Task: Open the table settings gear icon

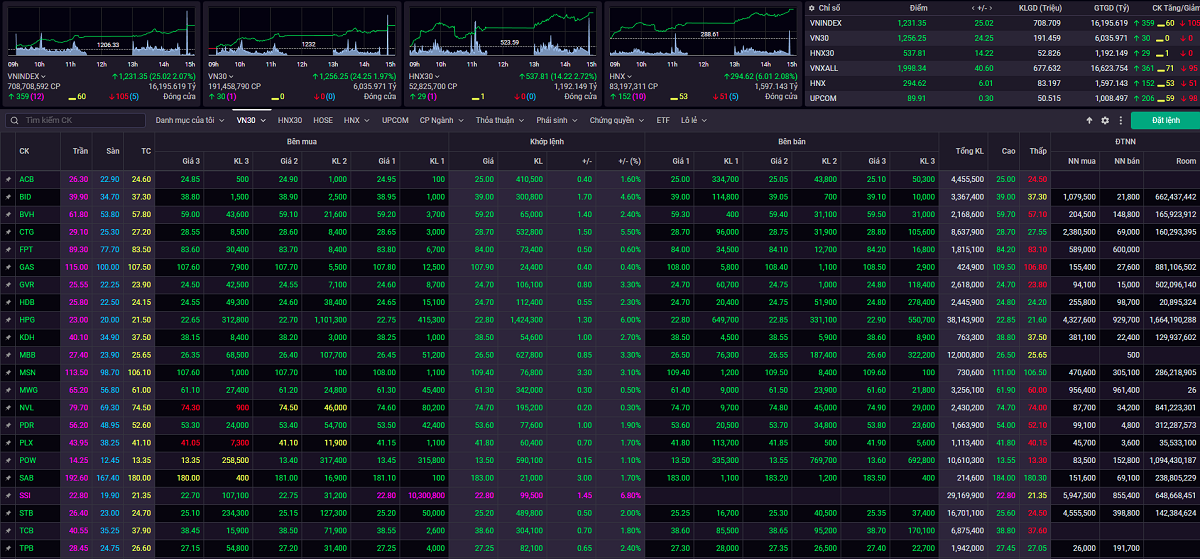Action: (x=1105, y=120)
